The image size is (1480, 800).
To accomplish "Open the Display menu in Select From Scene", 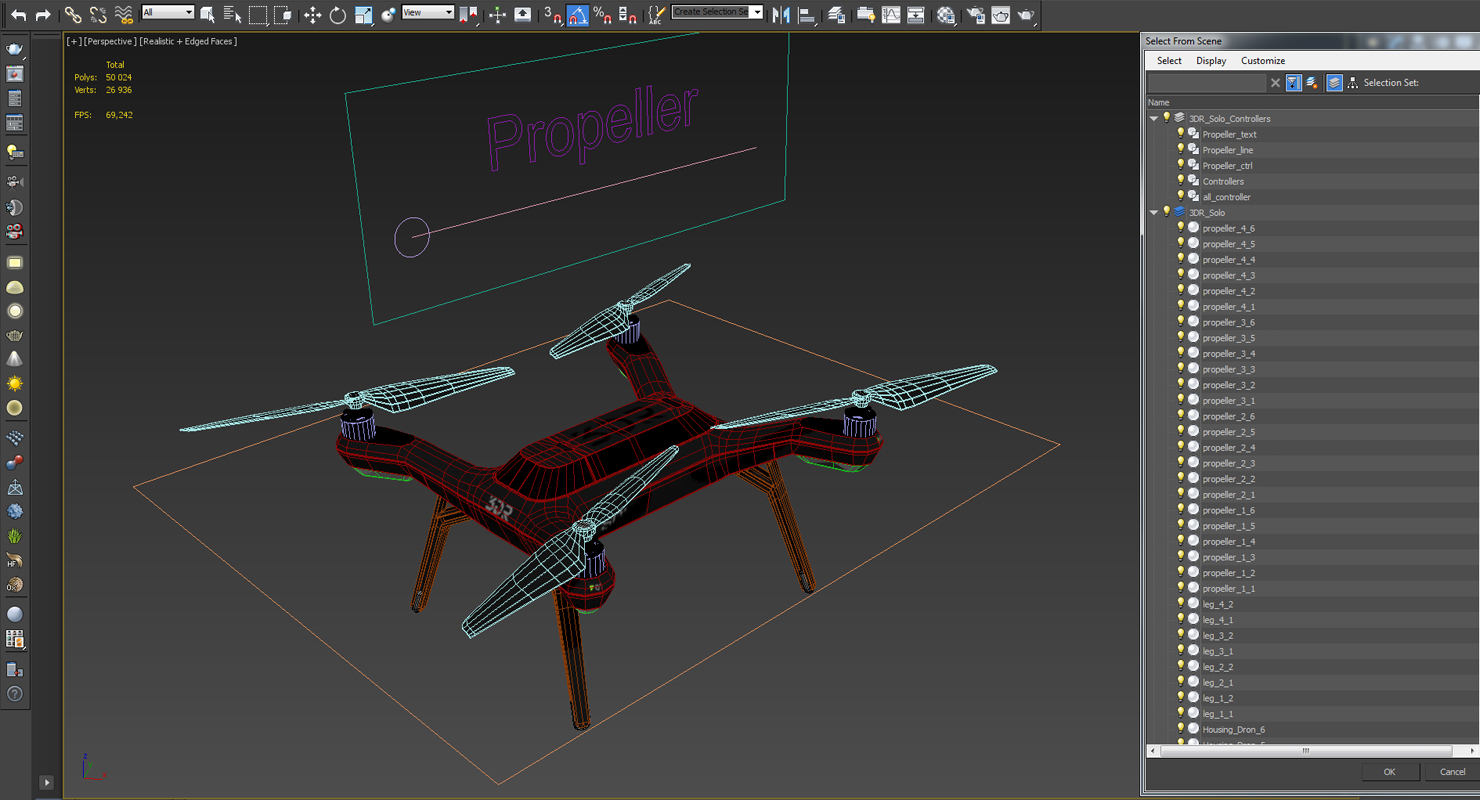I will 1211,61.
